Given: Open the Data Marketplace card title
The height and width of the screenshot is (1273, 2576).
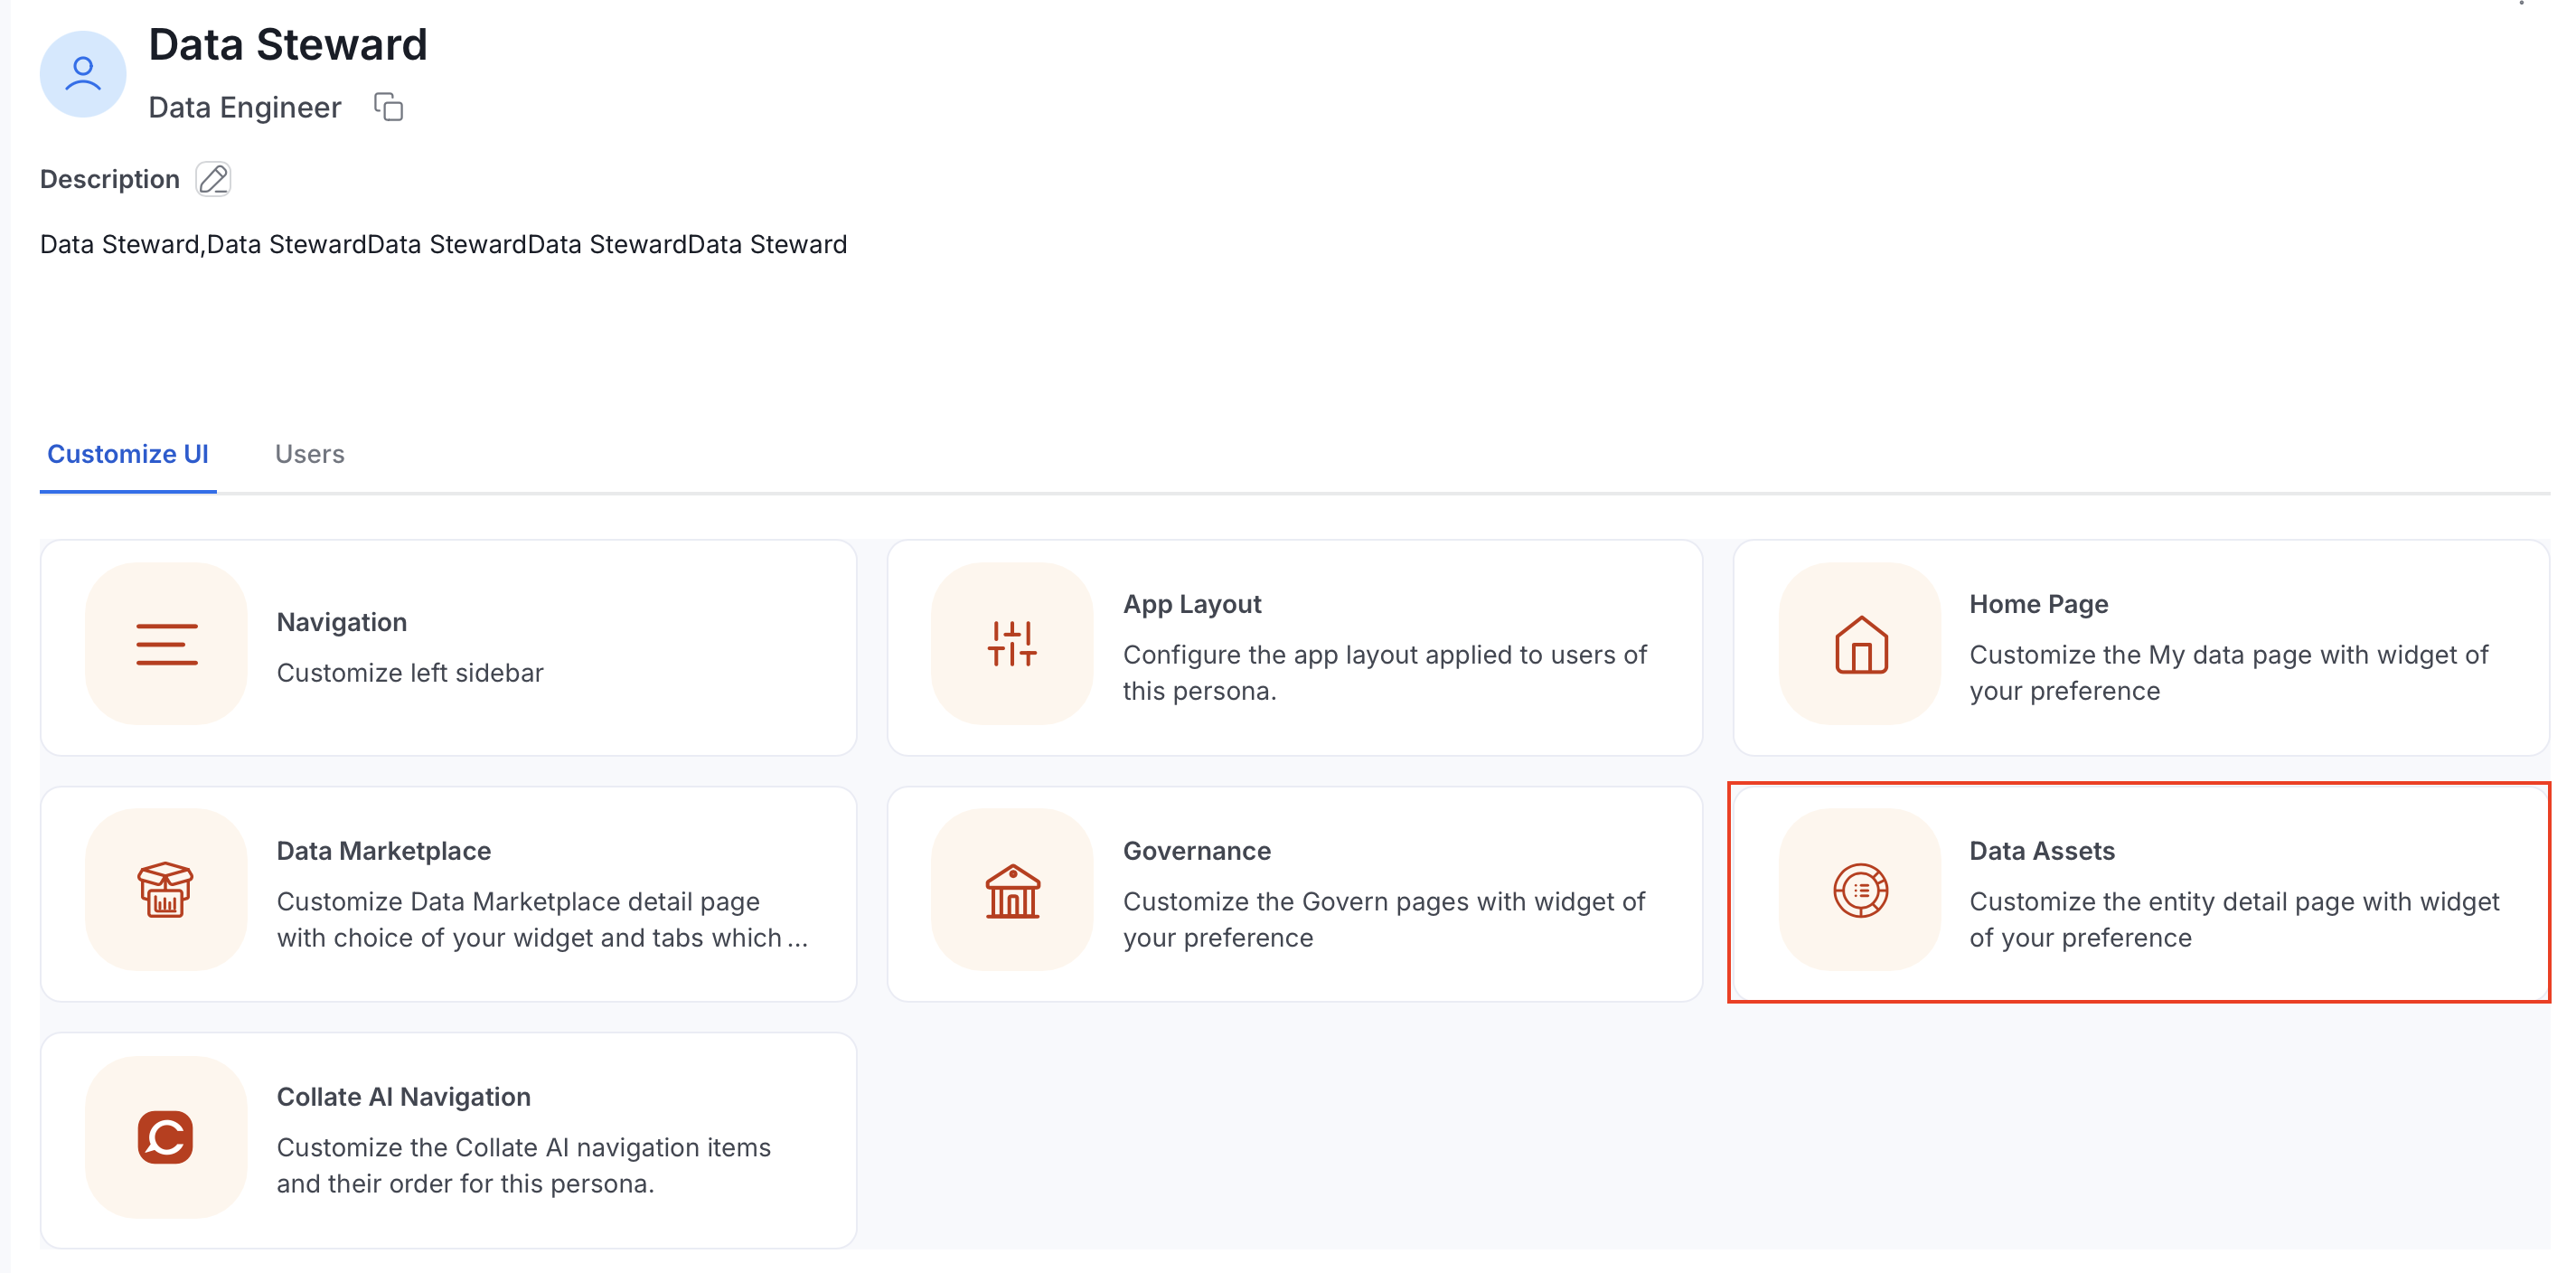Looking at the screenshot, I should 384,851.
